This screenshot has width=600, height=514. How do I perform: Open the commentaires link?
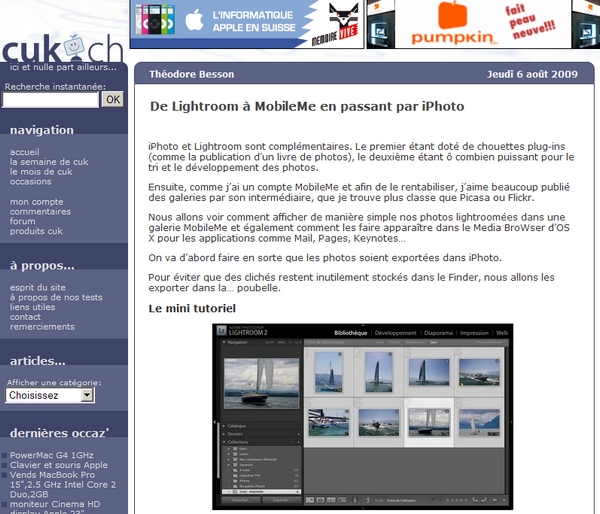click(40, 211)
